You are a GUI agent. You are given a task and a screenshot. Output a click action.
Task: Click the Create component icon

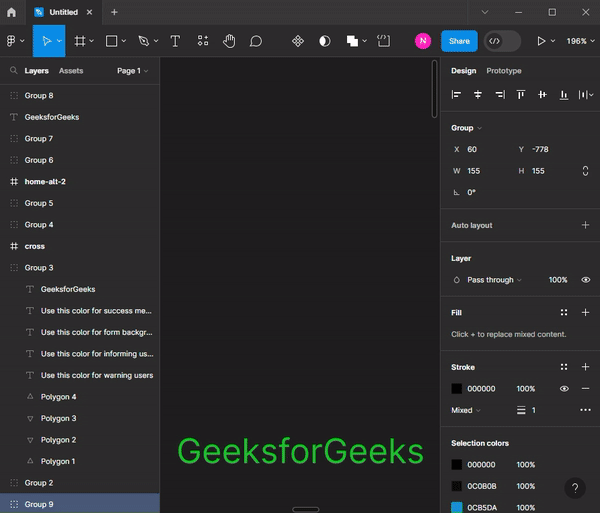pyautogui.click(x=298, y=41)
